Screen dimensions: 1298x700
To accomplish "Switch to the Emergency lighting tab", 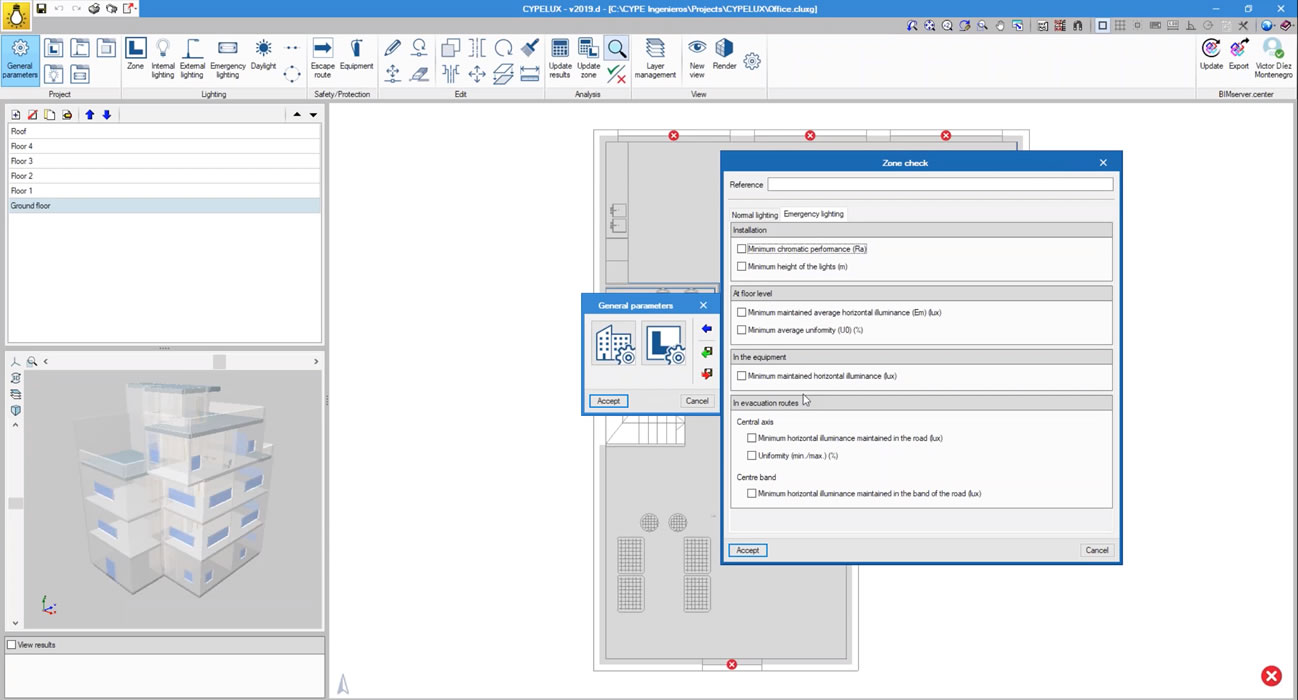I will [814, 214].
